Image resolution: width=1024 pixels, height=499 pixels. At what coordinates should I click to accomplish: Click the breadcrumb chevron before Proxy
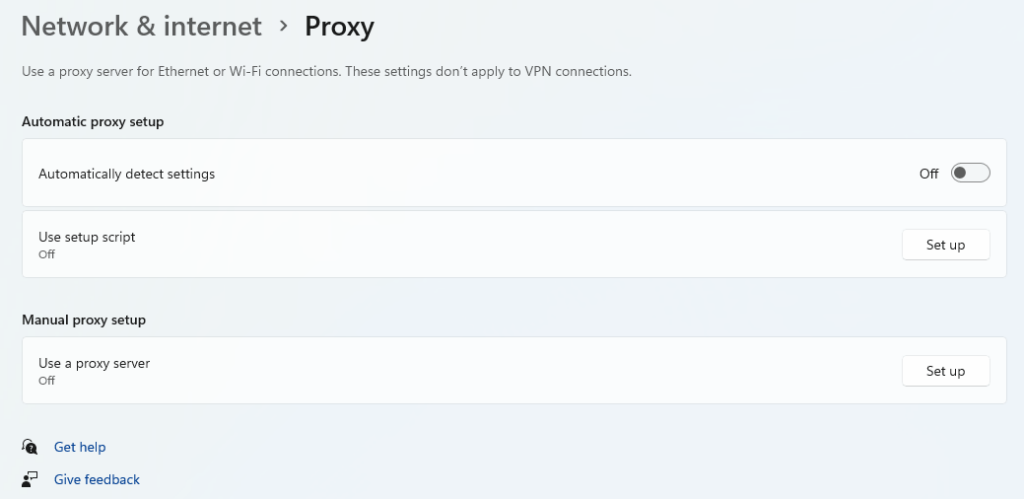pyautogui.click(x=283, y=26)
